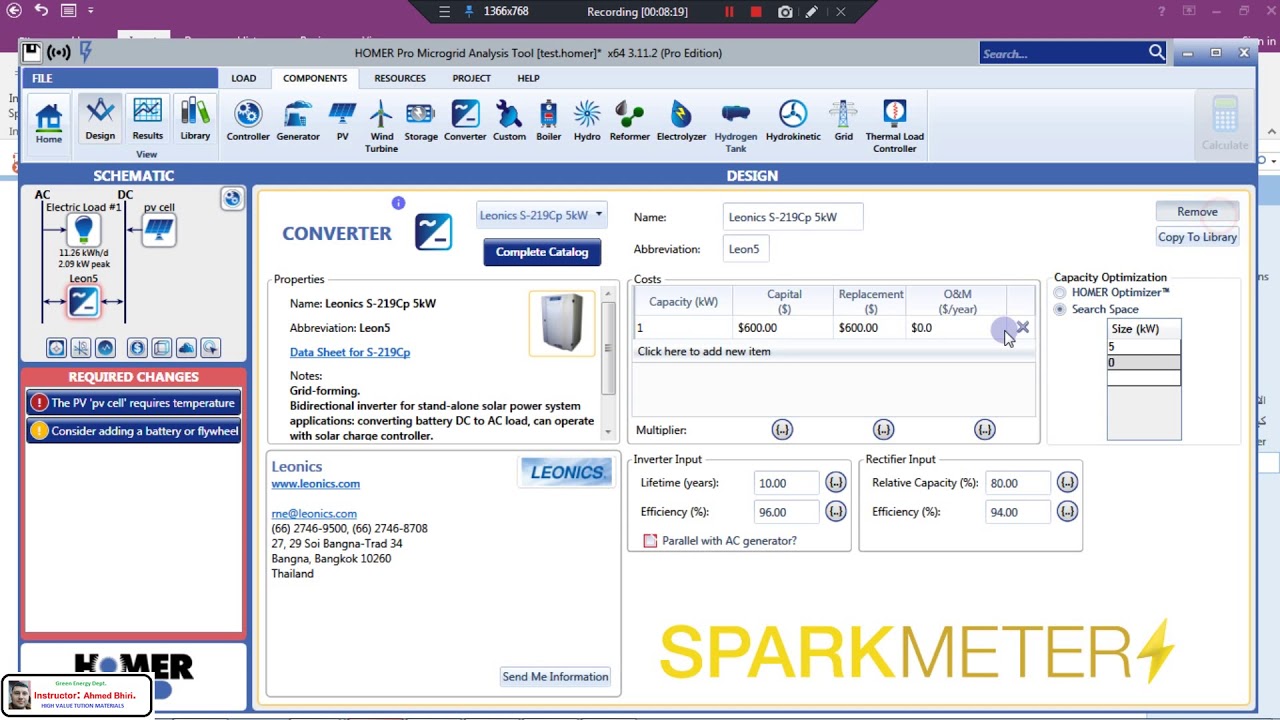Open the Converter component

pos(465,122)
